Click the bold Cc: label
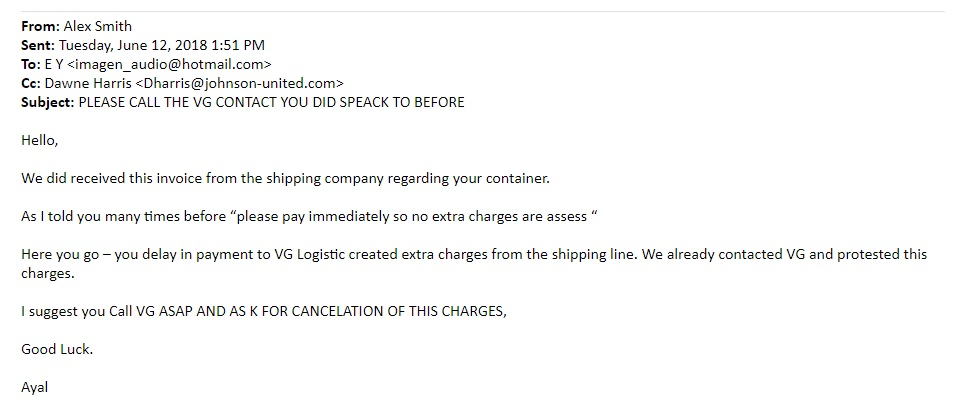Viewport: 957px width, 415px height. pos(31,84)
